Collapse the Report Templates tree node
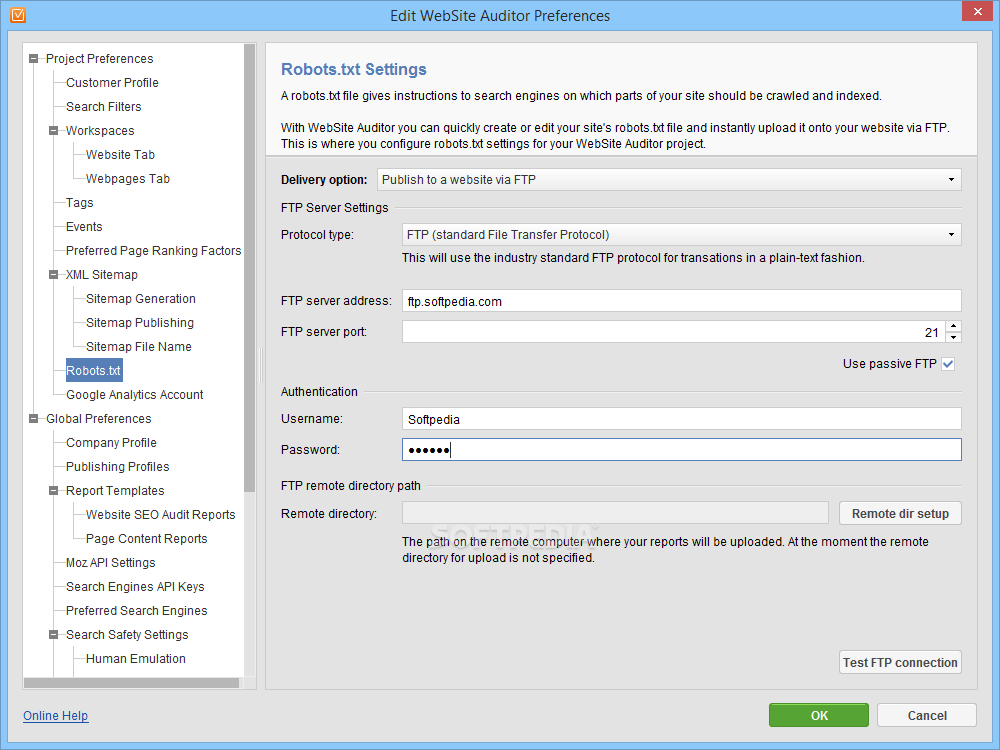Viewport: 1000px width, 750px height. [x=54, y=491]
